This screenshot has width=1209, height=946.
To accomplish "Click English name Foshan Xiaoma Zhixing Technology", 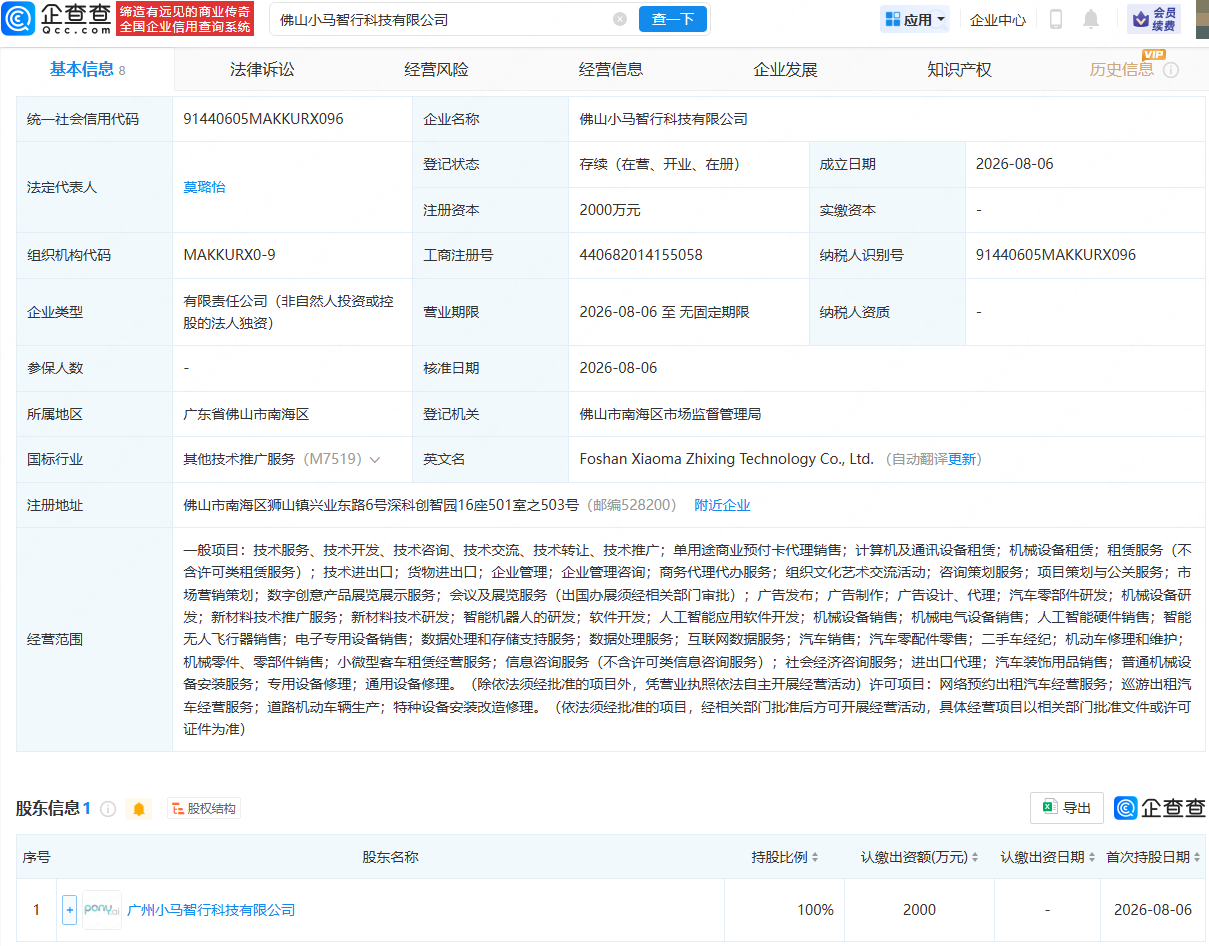I will point(727,459).
